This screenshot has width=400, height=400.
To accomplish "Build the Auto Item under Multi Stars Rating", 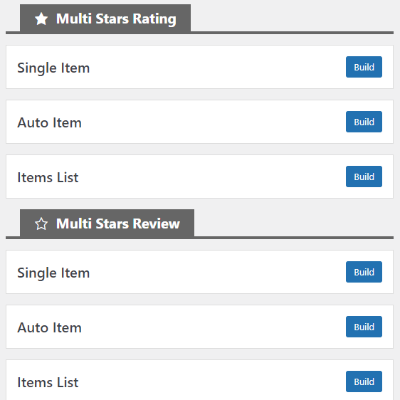I will tap(364, 122).
